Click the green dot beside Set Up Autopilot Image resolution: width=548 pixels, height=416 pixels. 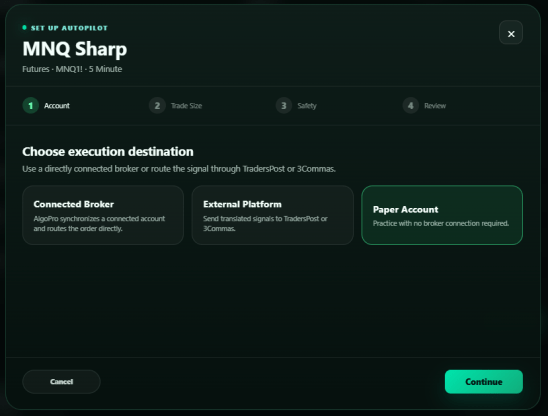click(24, 28)
